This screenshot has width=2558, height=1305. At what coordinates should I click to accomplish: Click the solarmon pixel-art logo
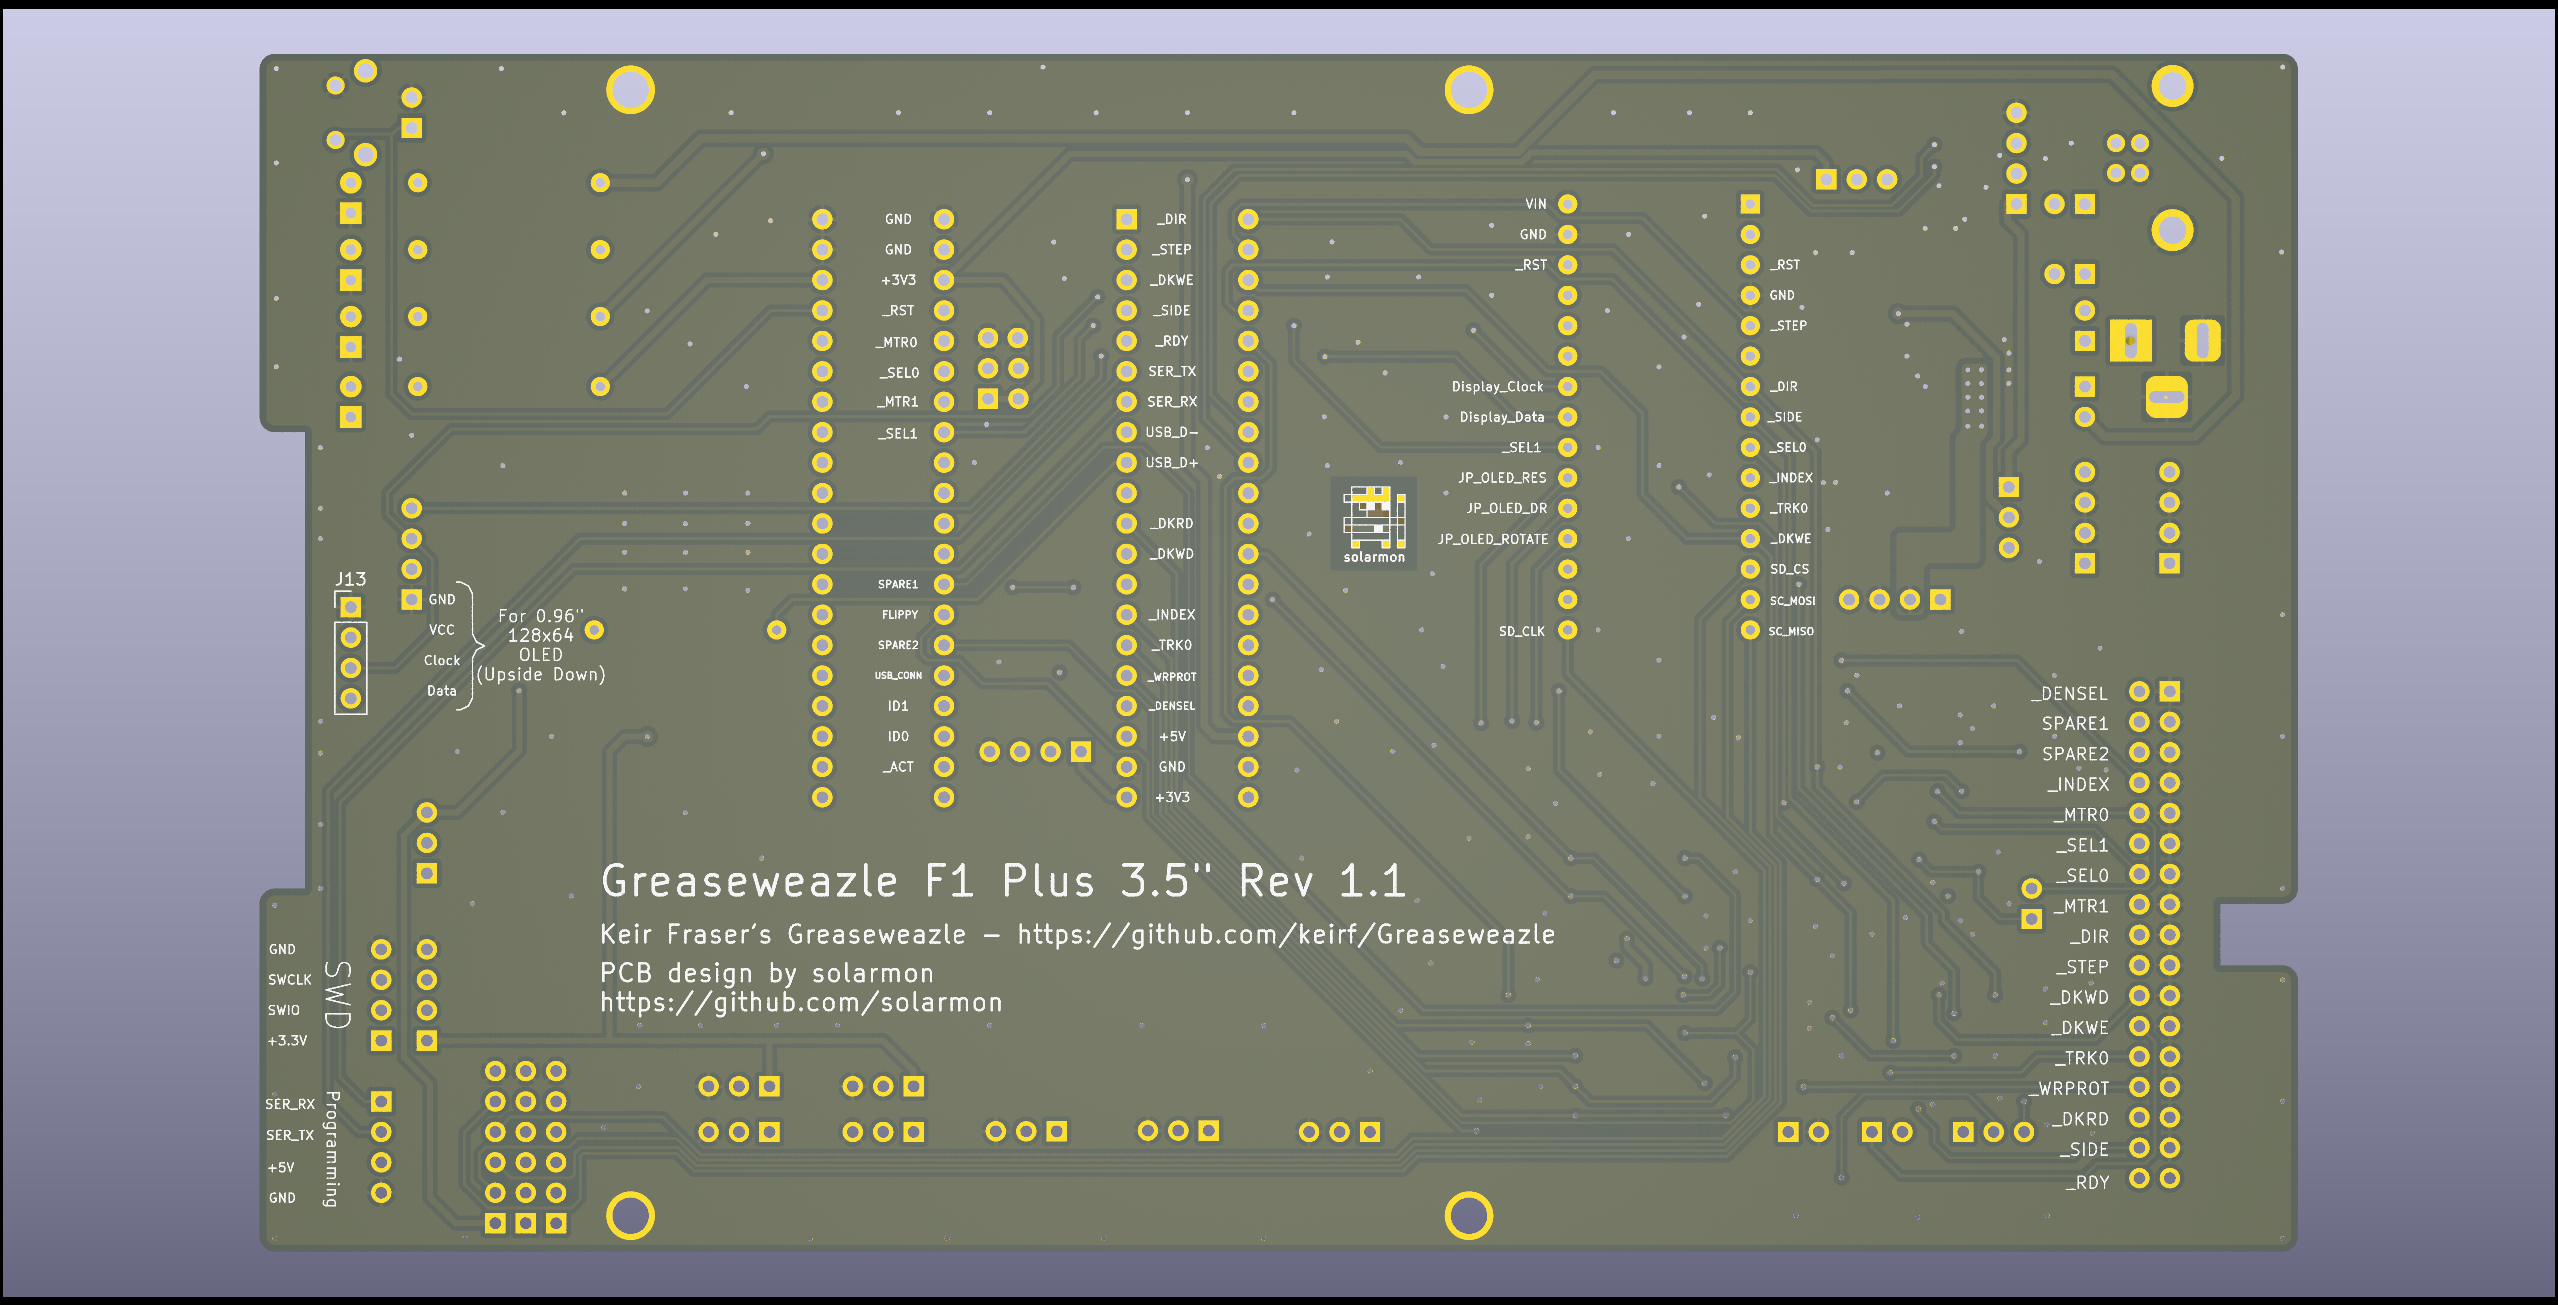click(1374, 525)
